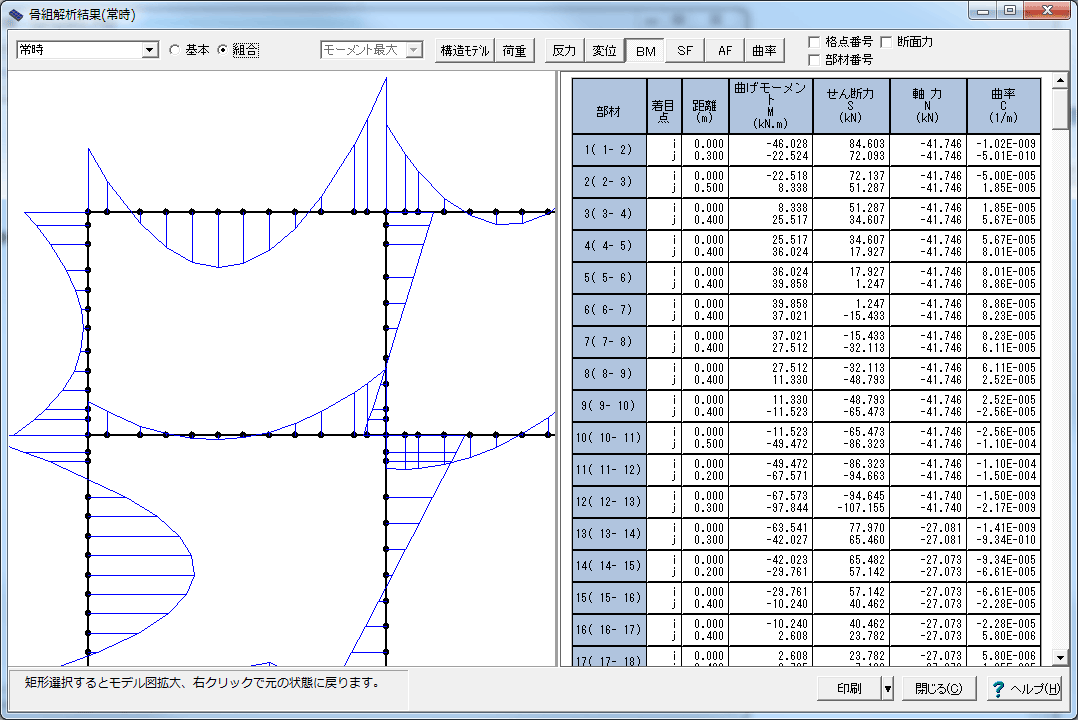Click the table vertical scrollbar thumb
Screen dimensions: 1078x720
click(1060, 108)
